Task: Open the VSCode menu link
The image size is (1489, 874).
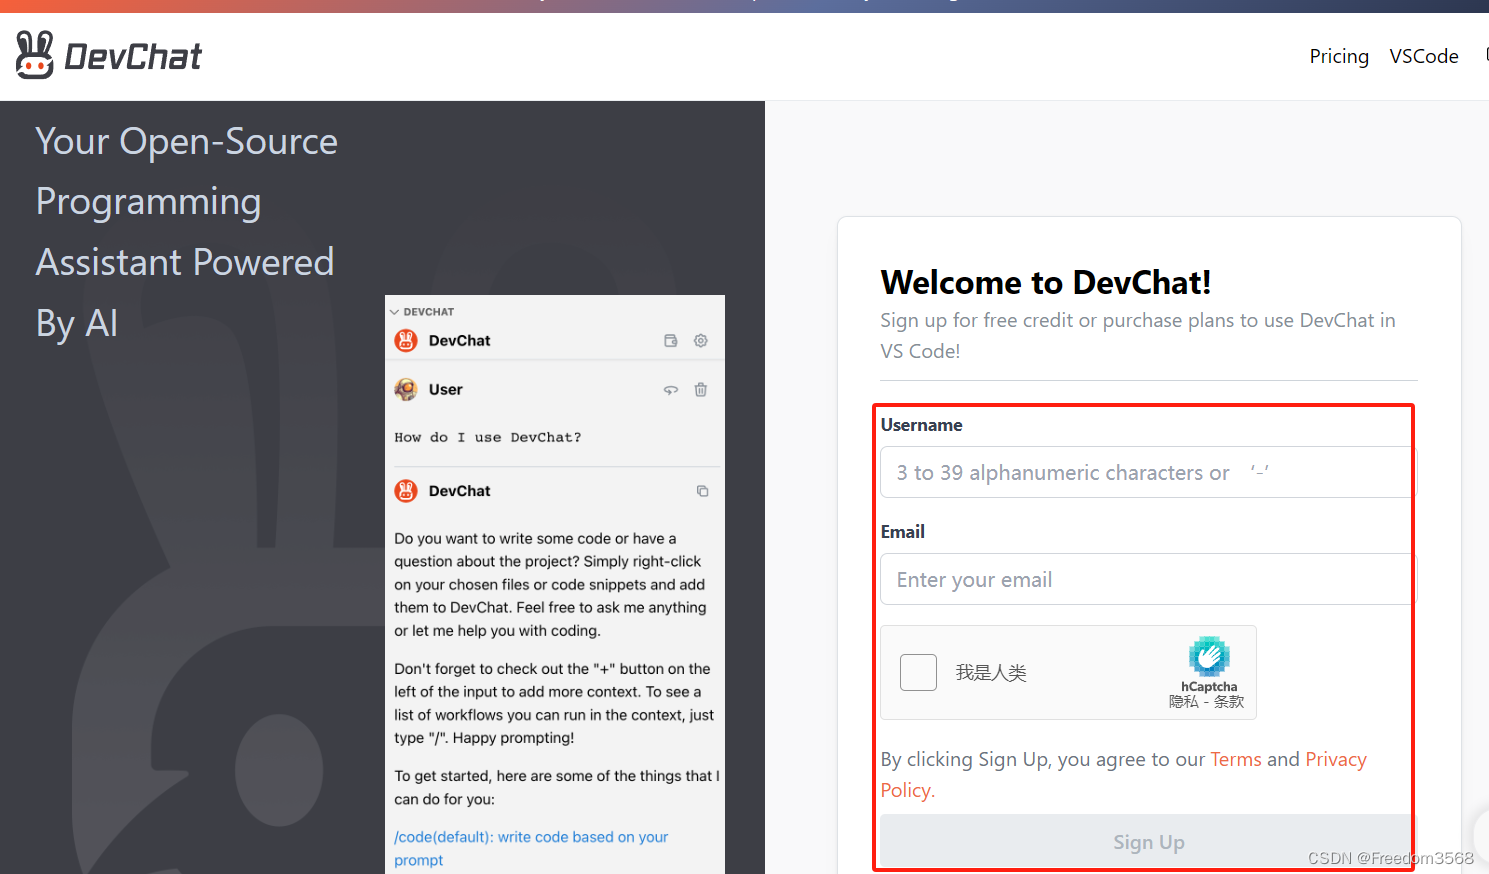Action: click(1424, 56)
